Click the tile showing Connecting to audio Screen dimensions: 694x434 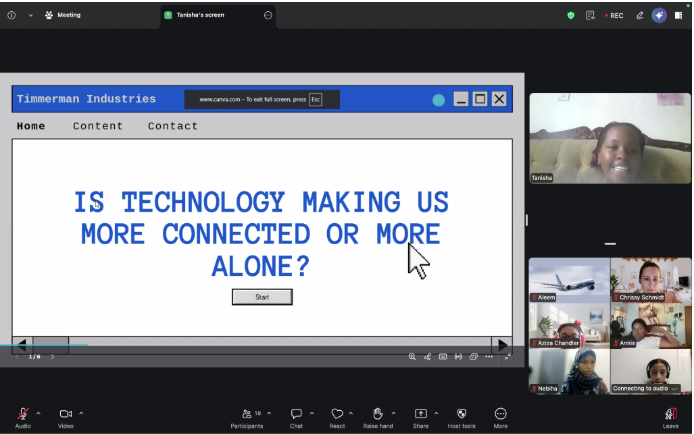tap(651, 371)
